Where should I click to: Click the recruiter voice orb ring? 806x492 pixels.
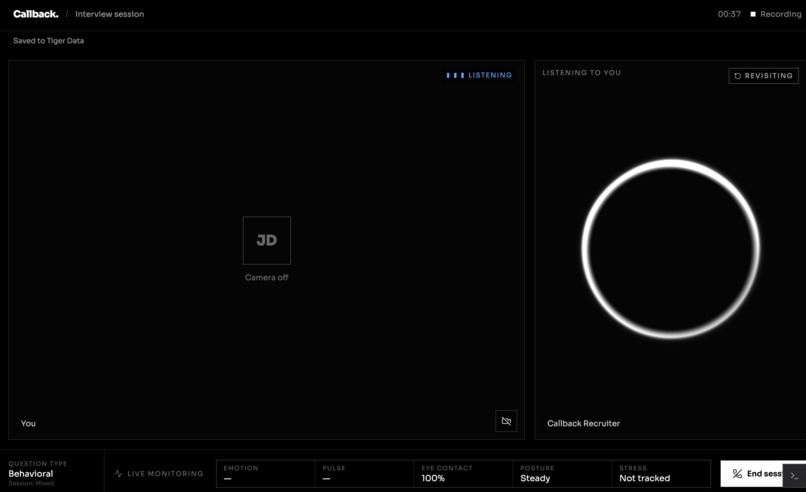671,248
